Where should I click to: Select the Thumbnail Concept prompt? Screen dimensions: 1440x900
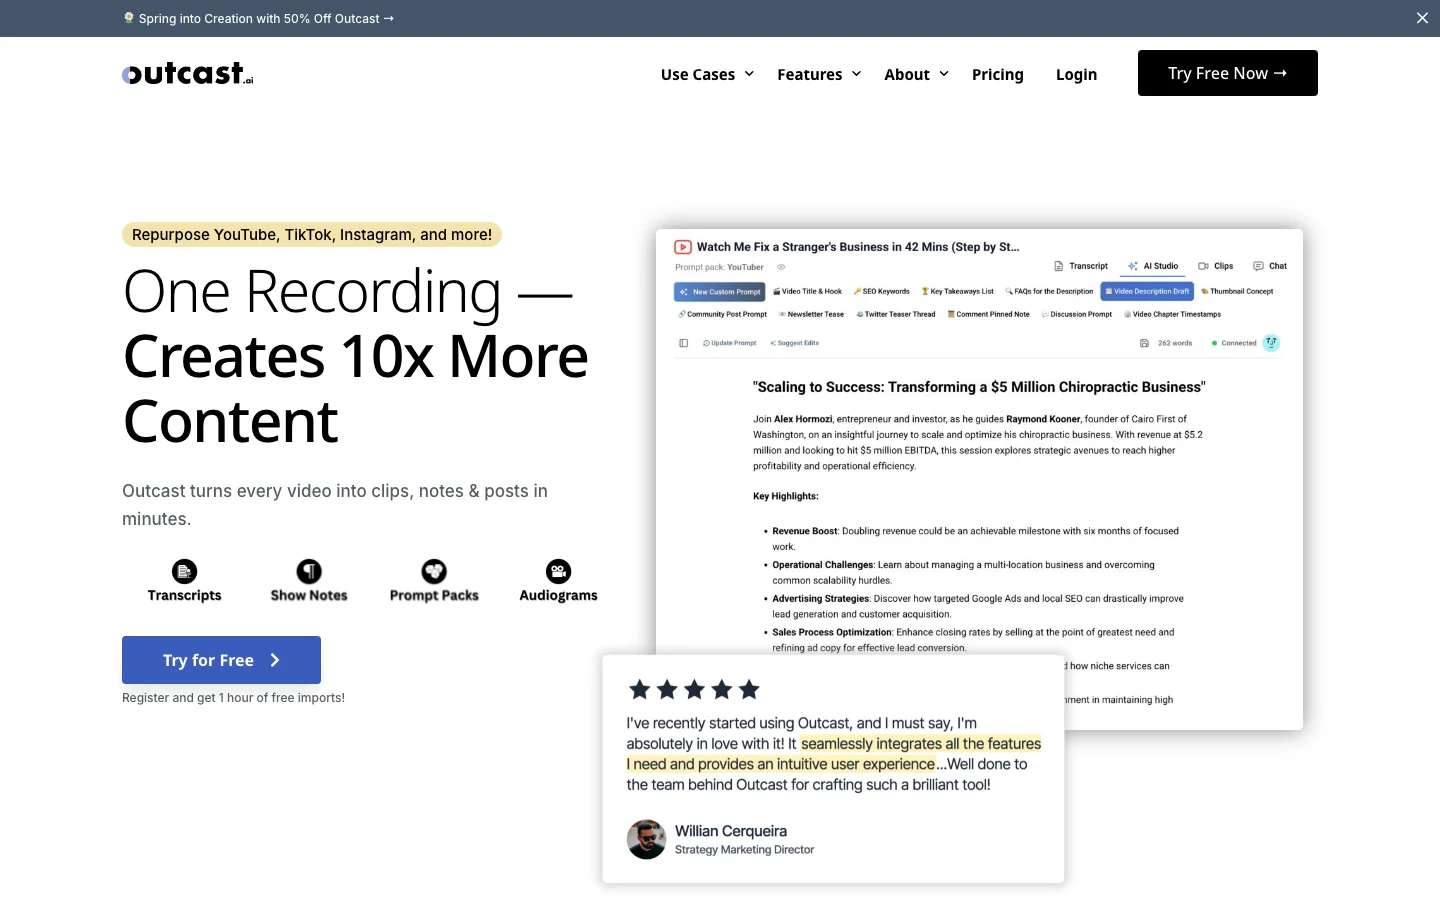click(1237, 292)
